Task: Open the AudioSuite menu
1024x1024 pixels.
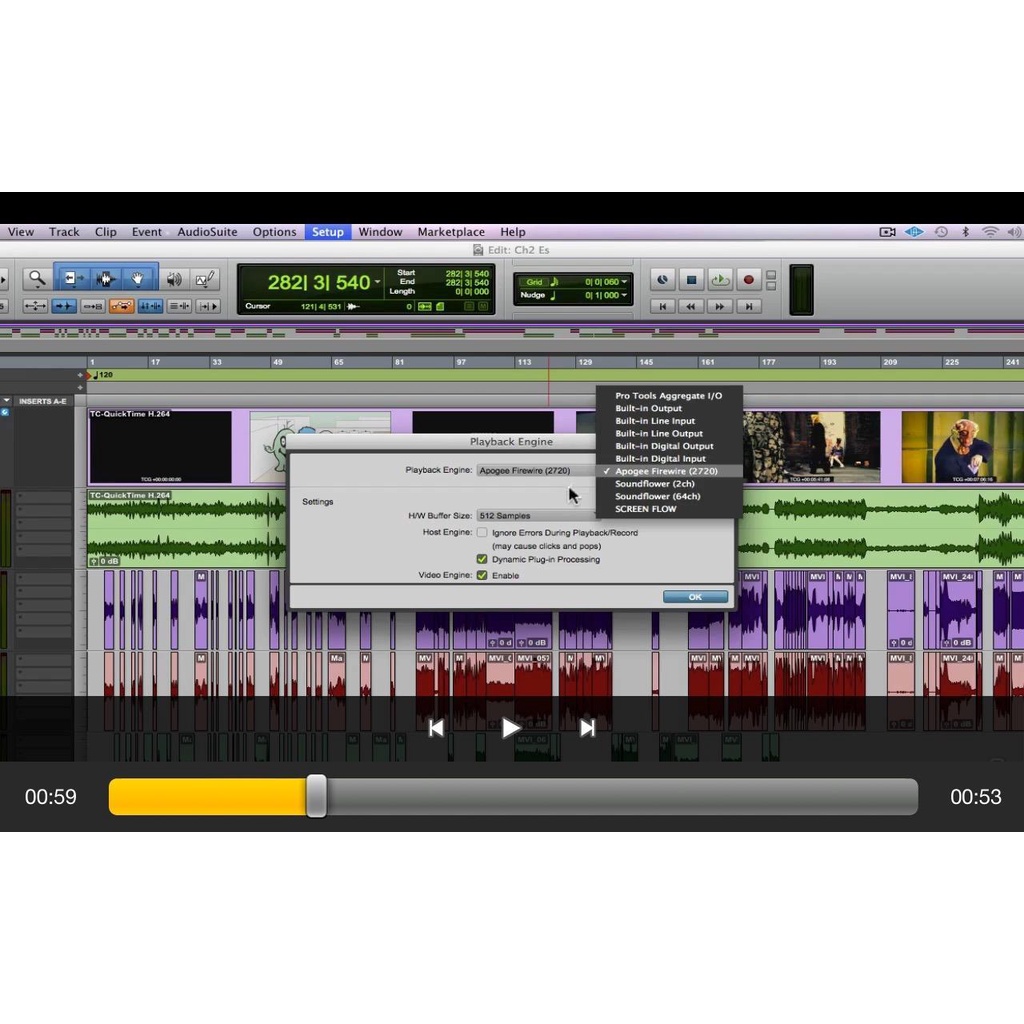Action: (x=207, y=232)
